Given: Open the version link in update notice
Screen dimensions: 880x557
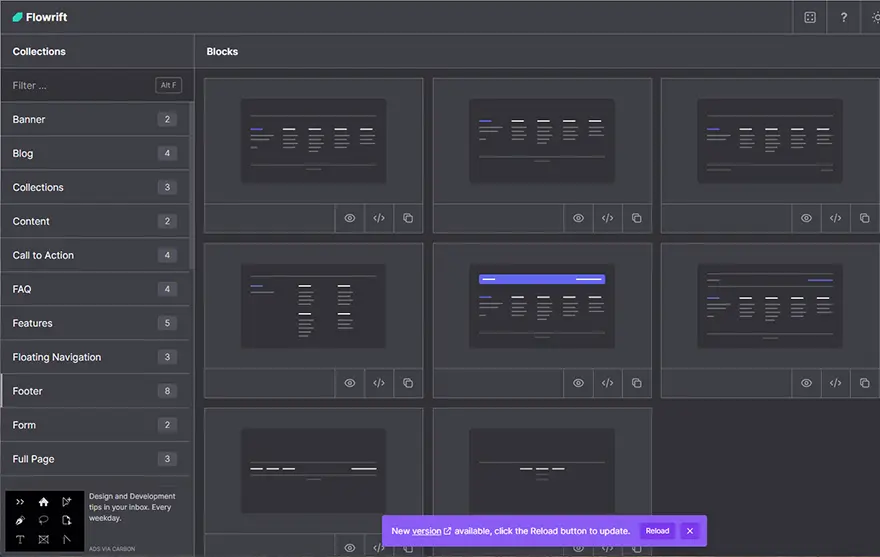Looking at the screenshot, I should (431, 531).
